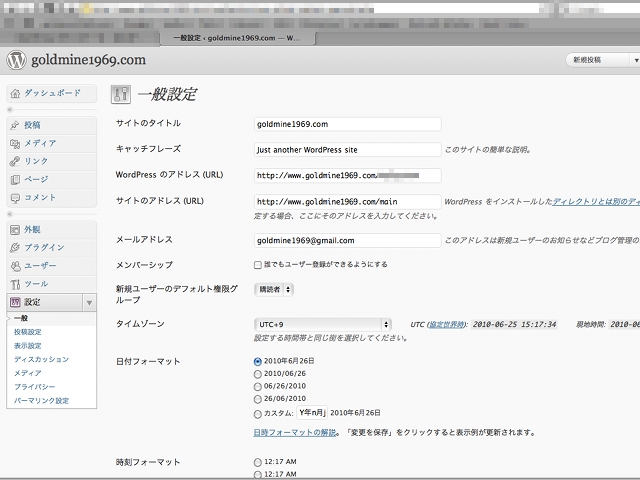Collapse sidebar via arrow above 外観
Viewport: 640px width, 480px height.
tap(10, 214)
